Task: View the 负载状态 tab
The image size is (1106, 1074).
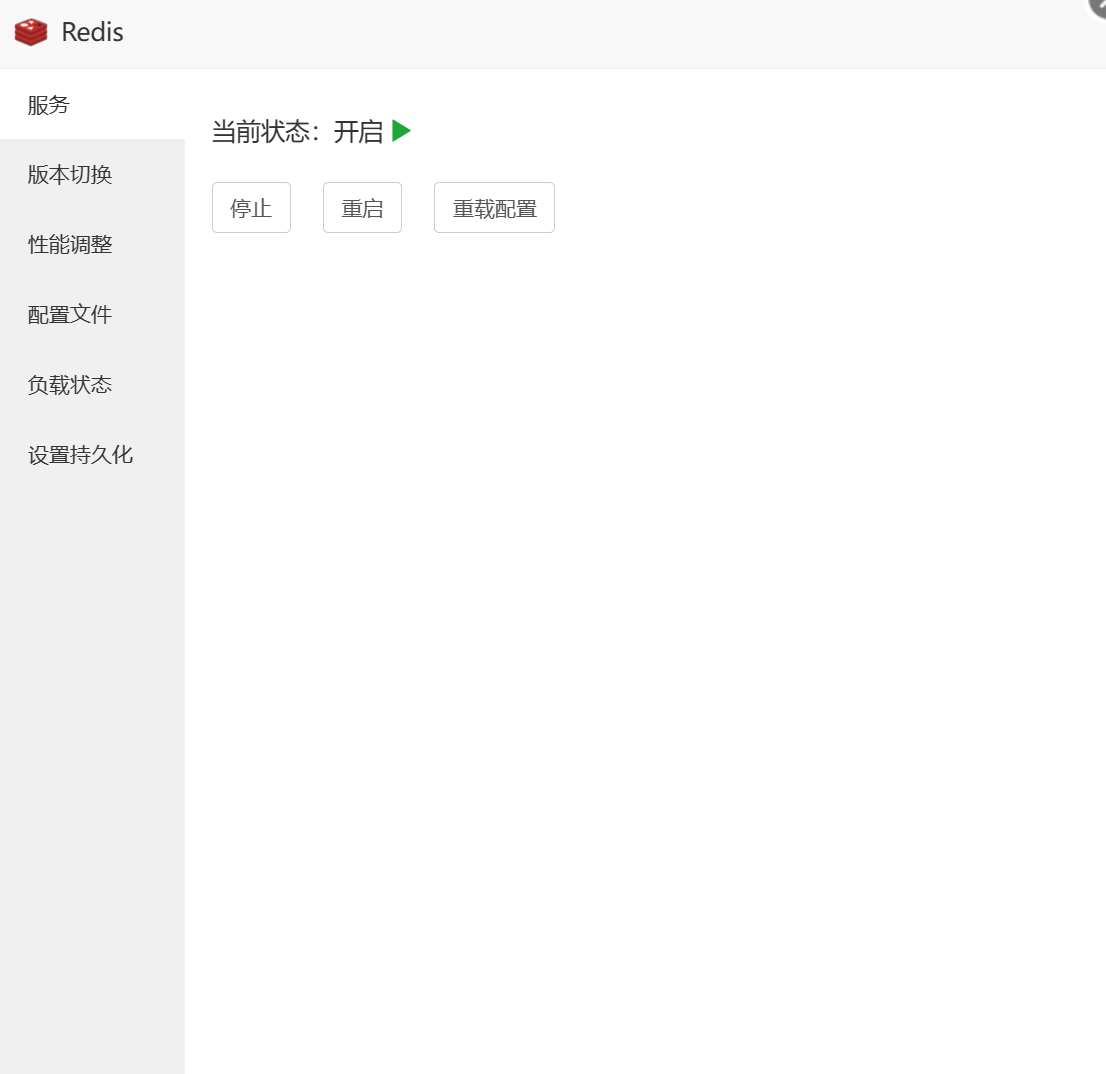Action: pyautogui.click(x=92, y=384)
